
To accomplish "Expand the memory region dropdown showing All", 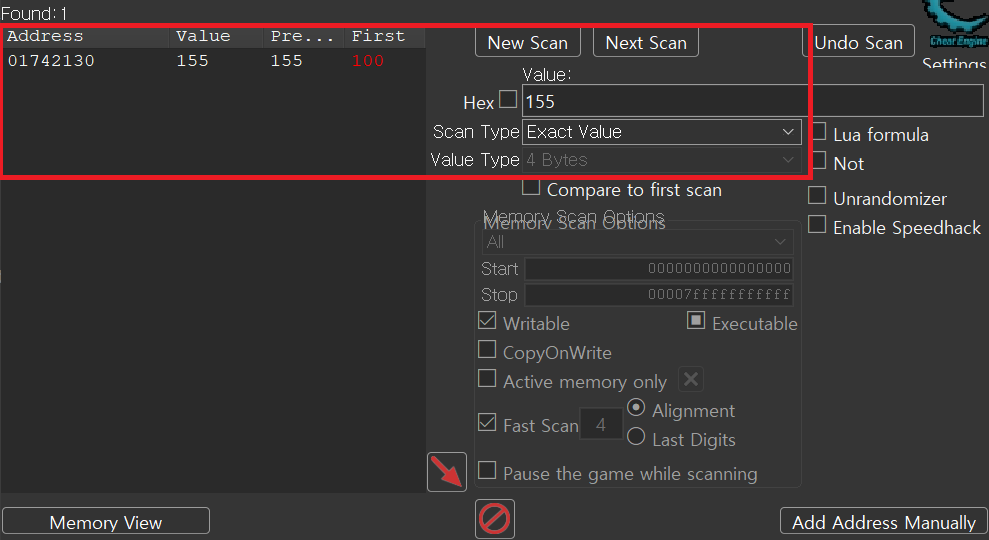I will pos(638,242).
